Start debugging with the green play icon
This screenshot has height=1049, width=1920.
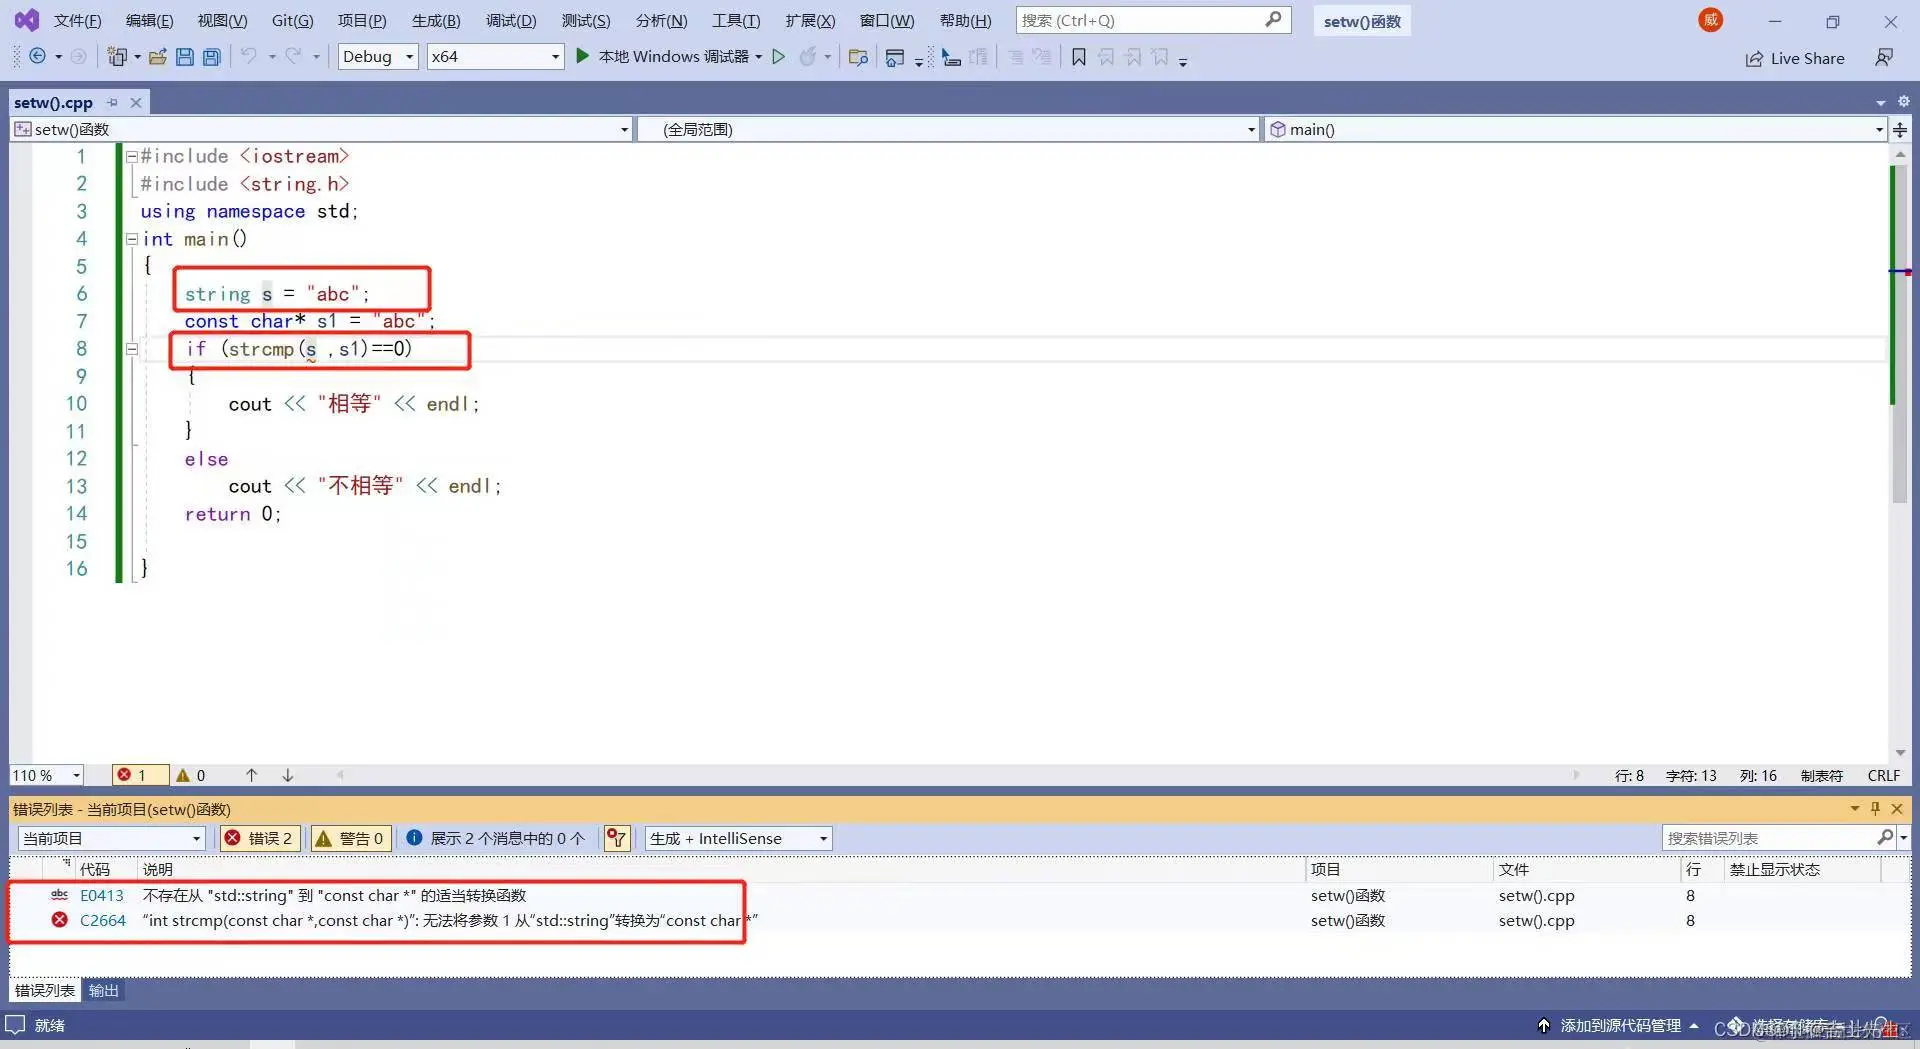point(582,56)
